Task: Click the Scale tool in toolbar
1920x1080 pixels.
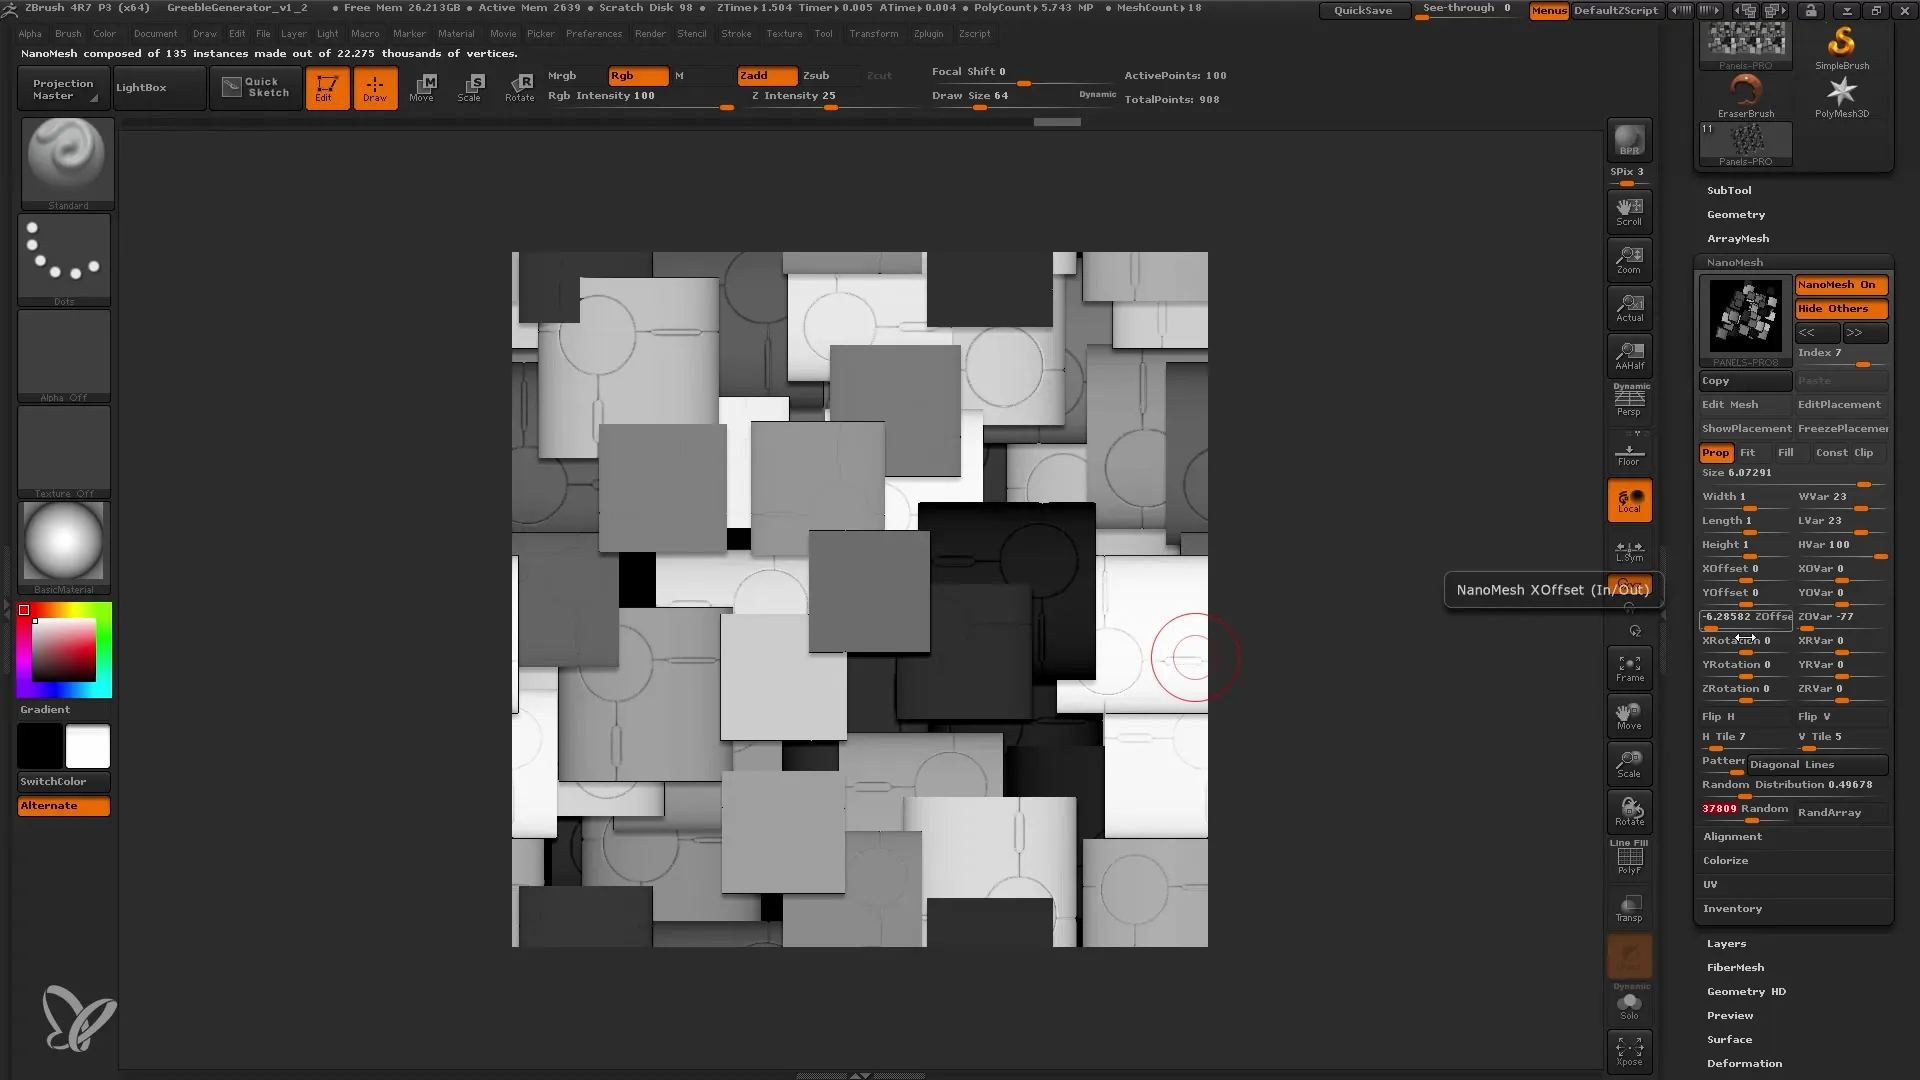Action: [471, 87]
